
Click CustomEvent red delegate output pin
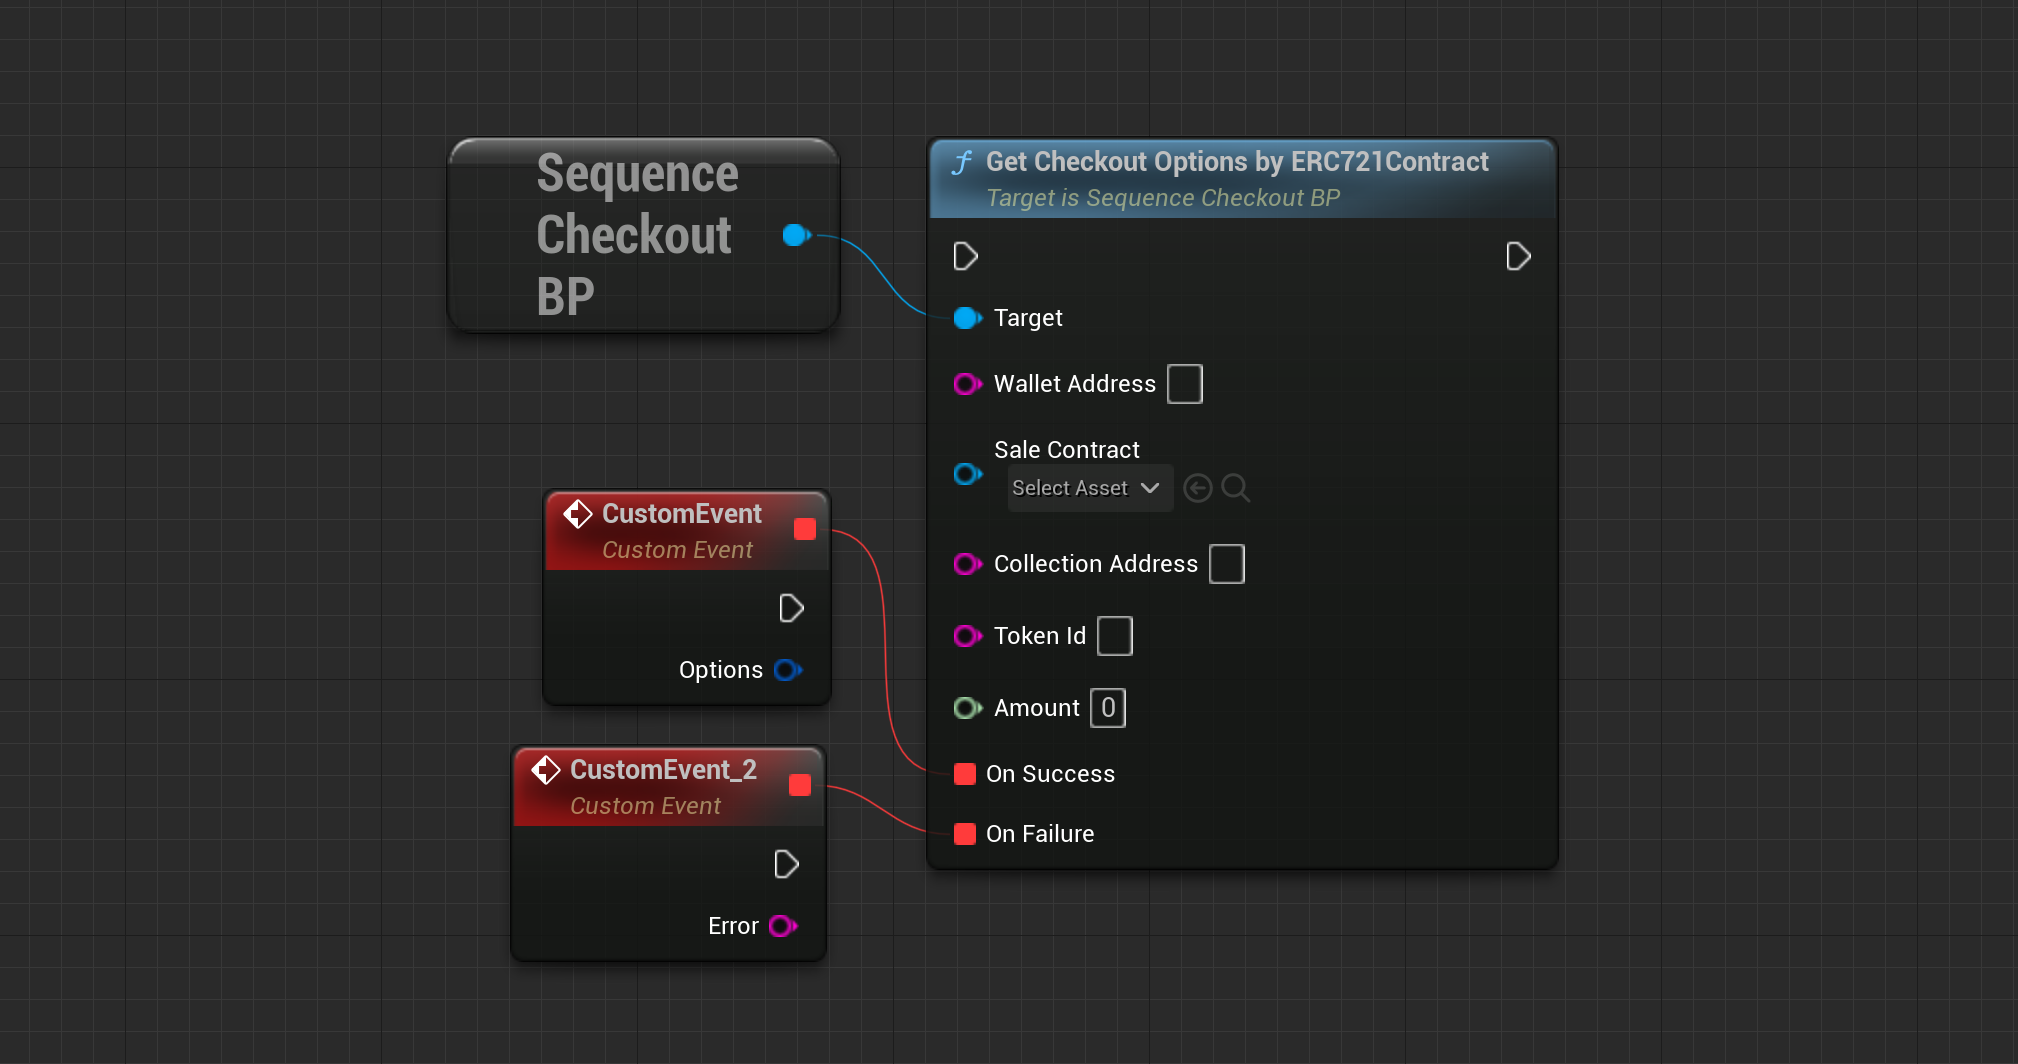805,529
